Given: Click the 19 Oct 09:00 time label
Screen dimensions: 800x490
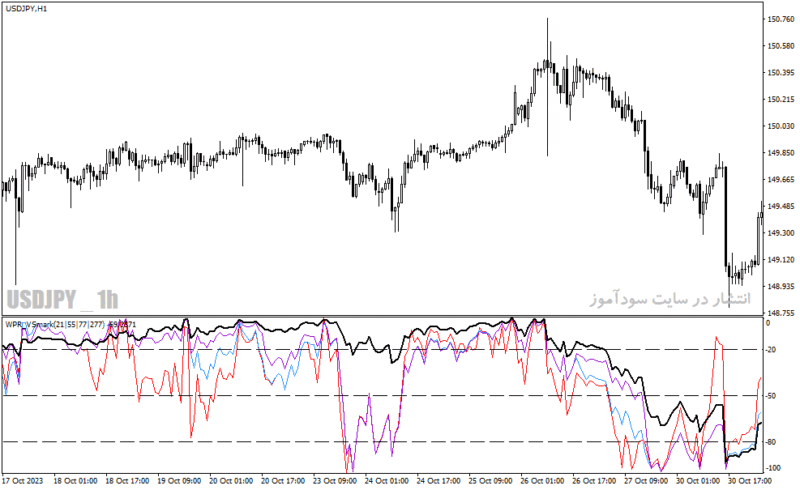Looking at the screenshot, I should pos(179,481).
